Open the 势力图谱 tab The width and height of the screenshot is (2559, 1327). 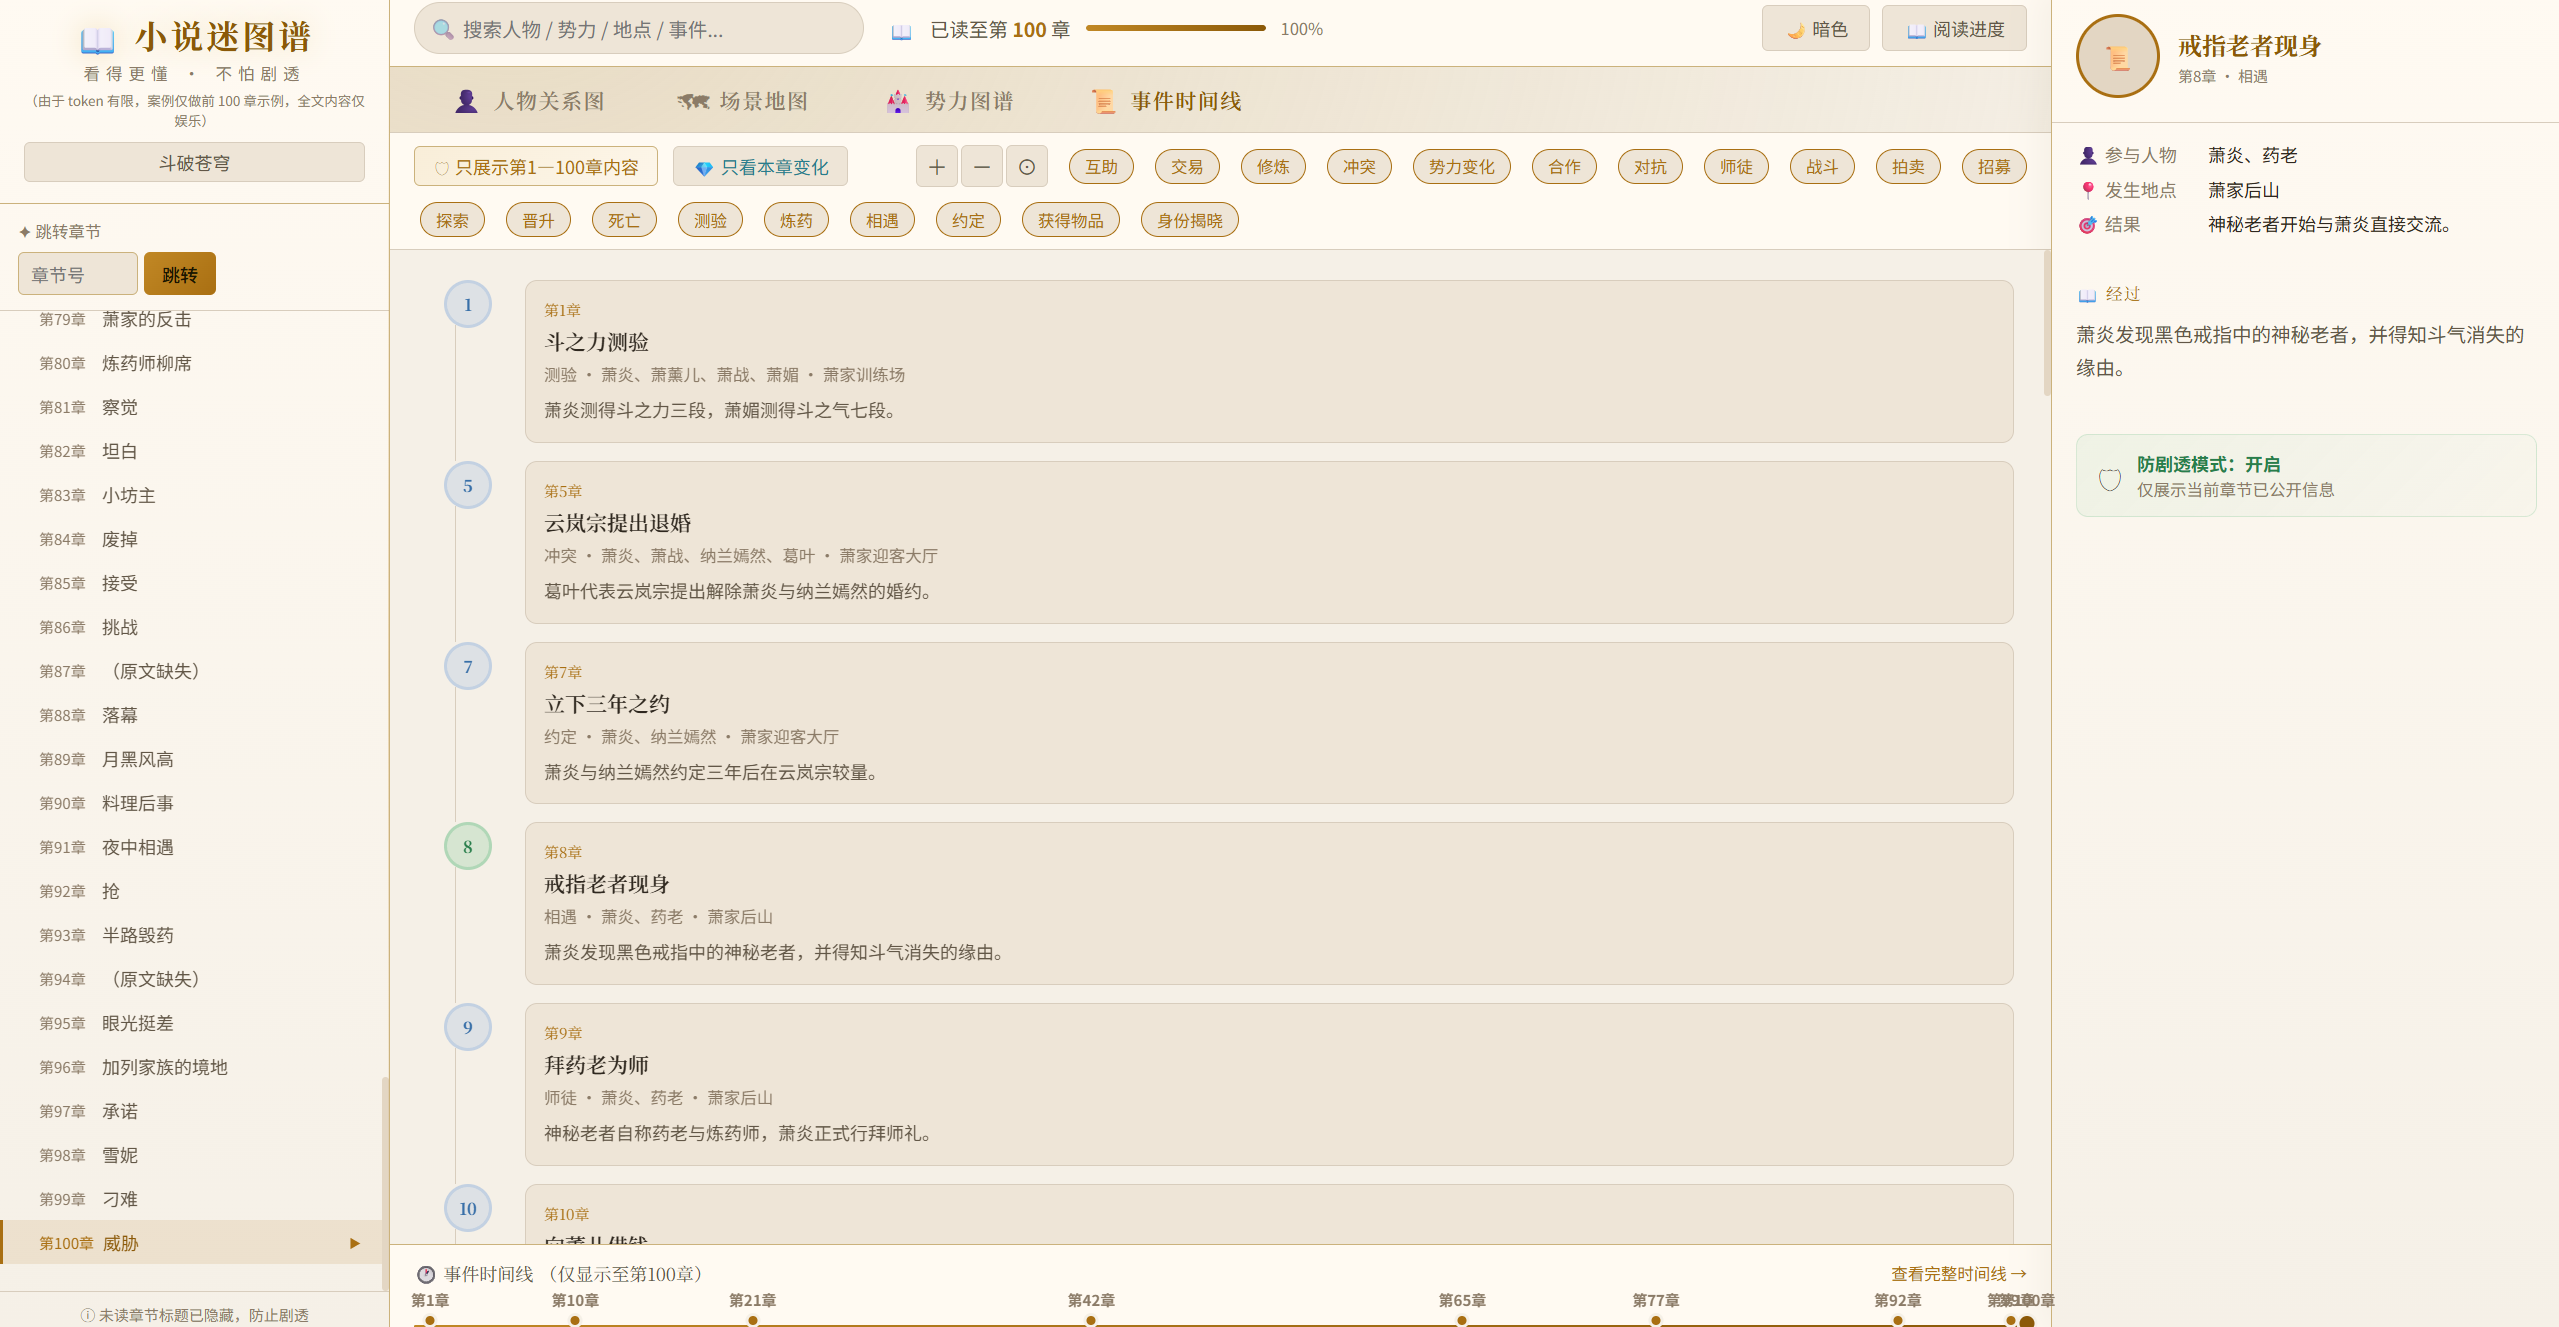950,101
